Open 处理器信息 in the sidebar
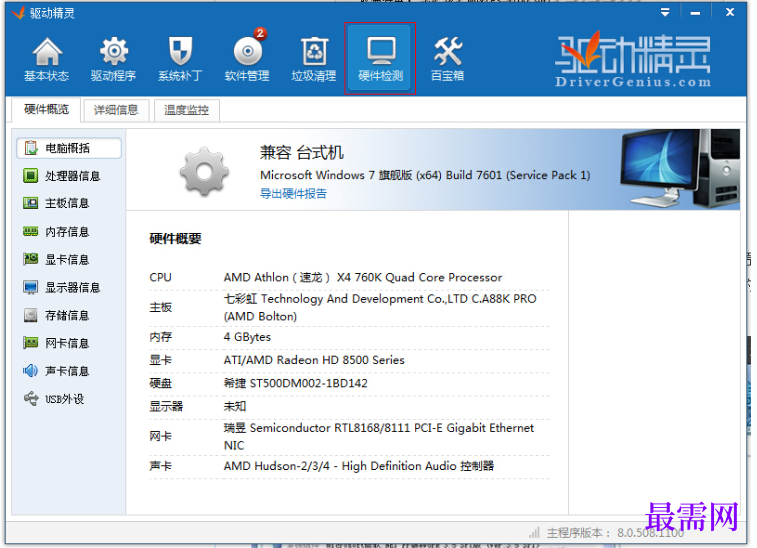Screen dimensions: 757x548 62,176
